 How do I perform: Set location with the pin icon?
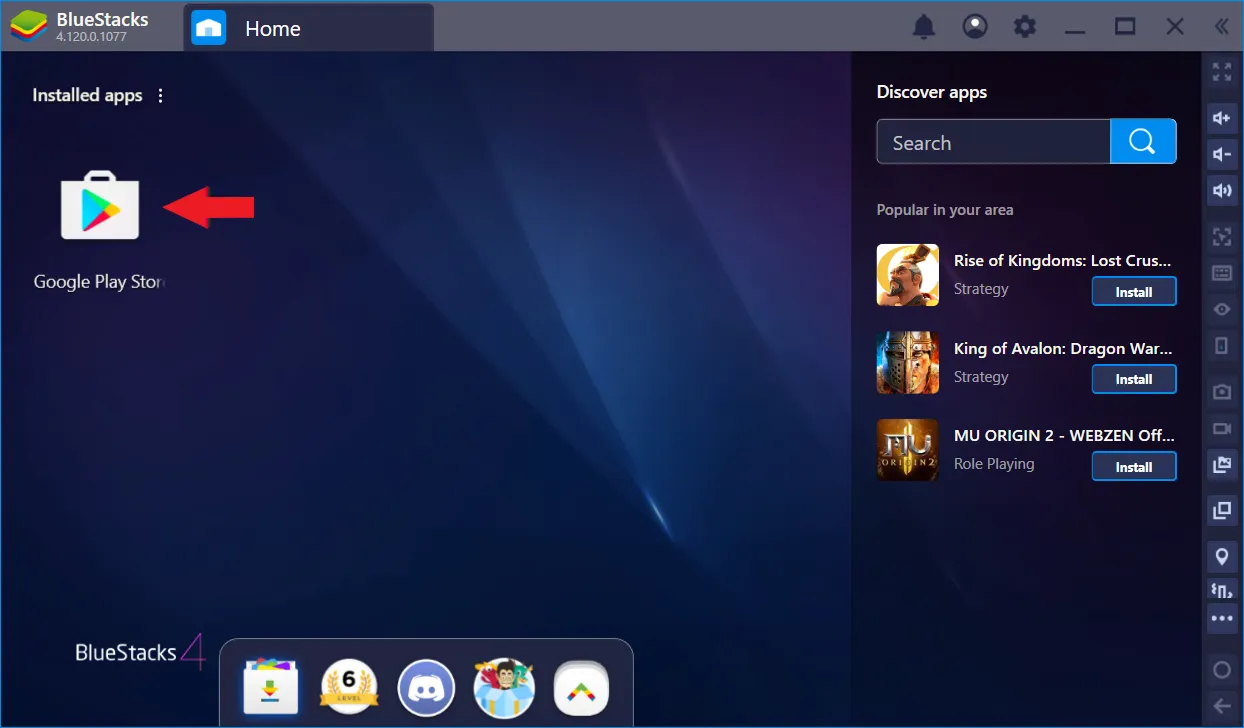coord(1221,557)
